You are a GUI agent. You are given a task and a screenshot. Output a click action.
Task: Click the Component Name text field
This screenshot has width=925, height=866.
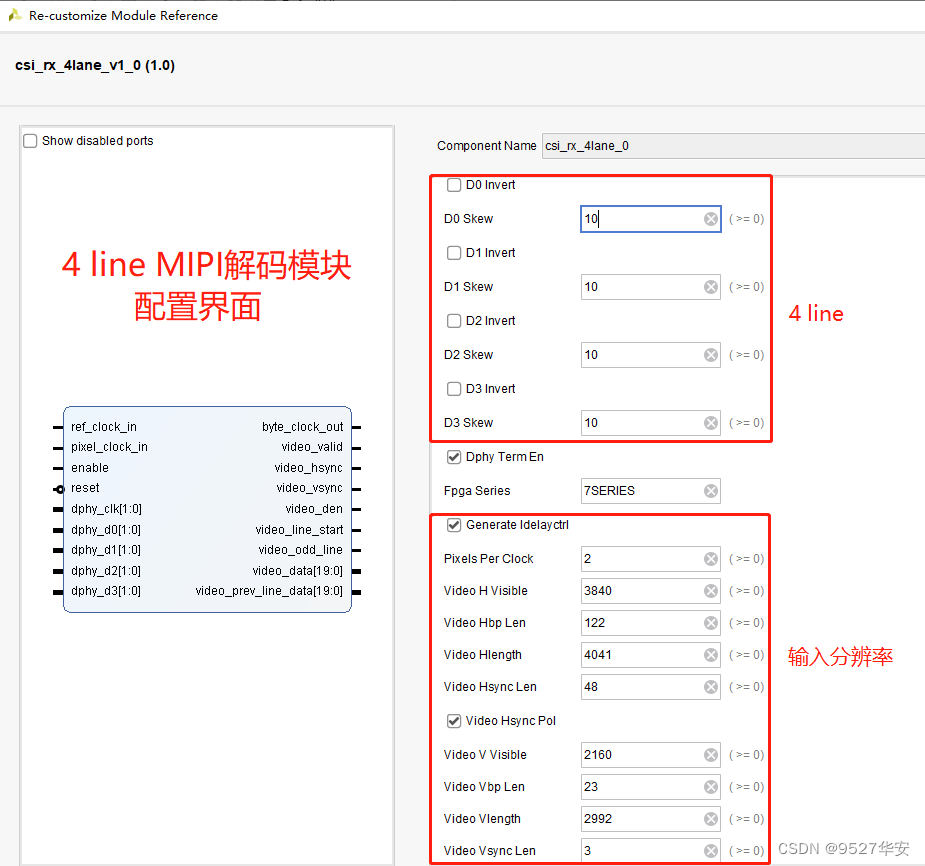click(730, 146)
